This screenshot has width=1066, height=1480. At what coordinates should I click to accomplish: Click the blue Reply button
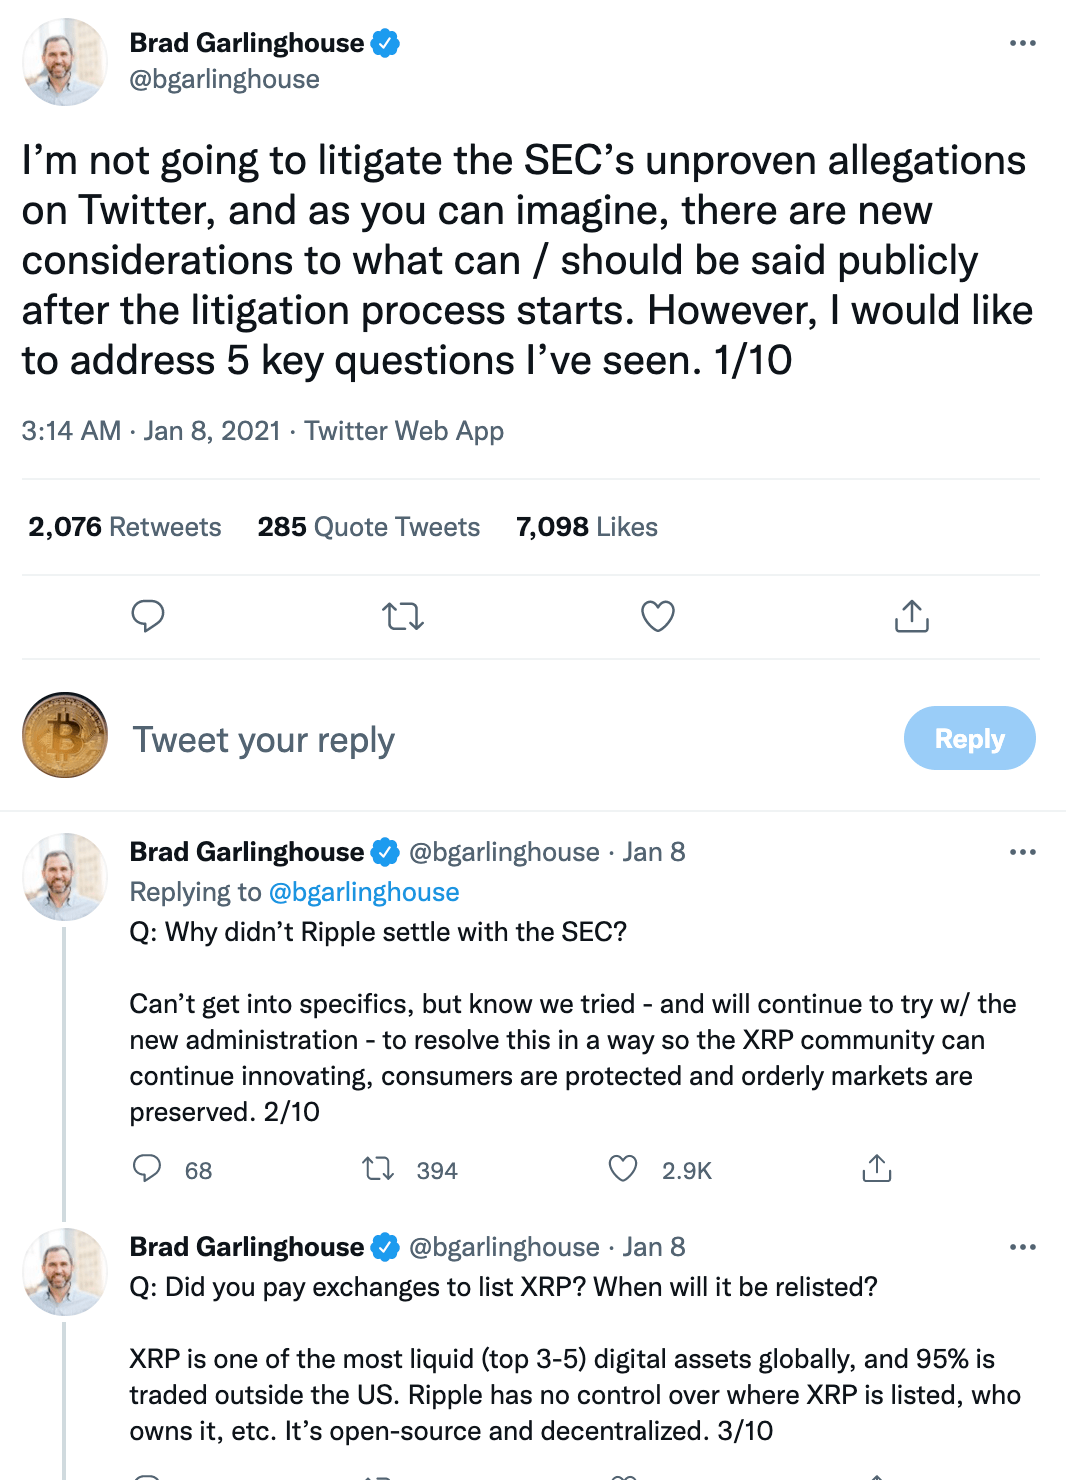pyautogui.click(x=969, y=738)
